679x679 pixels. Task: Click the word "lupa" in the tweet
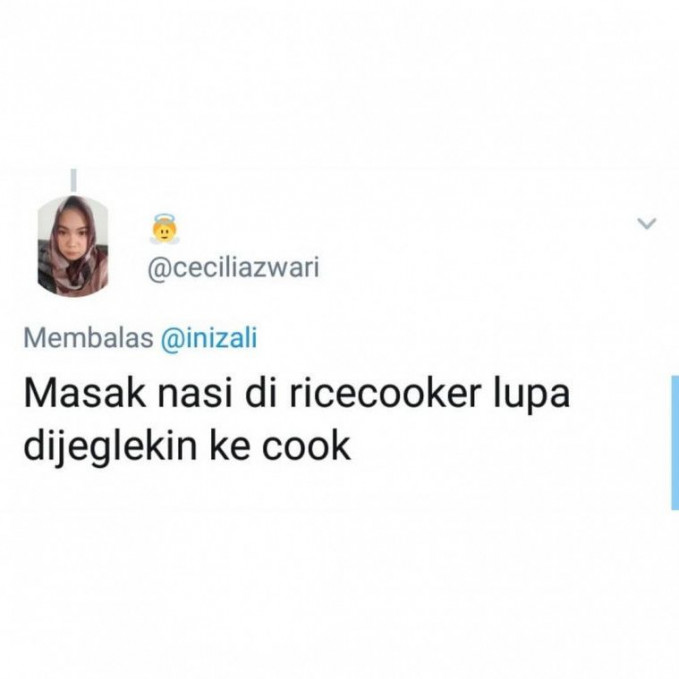coord(532,395)
